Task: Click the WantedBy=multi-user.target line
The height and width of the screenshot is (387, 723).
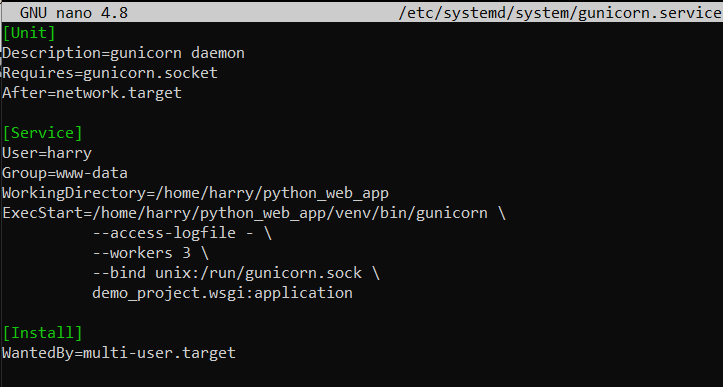Action: coord(119,353)
